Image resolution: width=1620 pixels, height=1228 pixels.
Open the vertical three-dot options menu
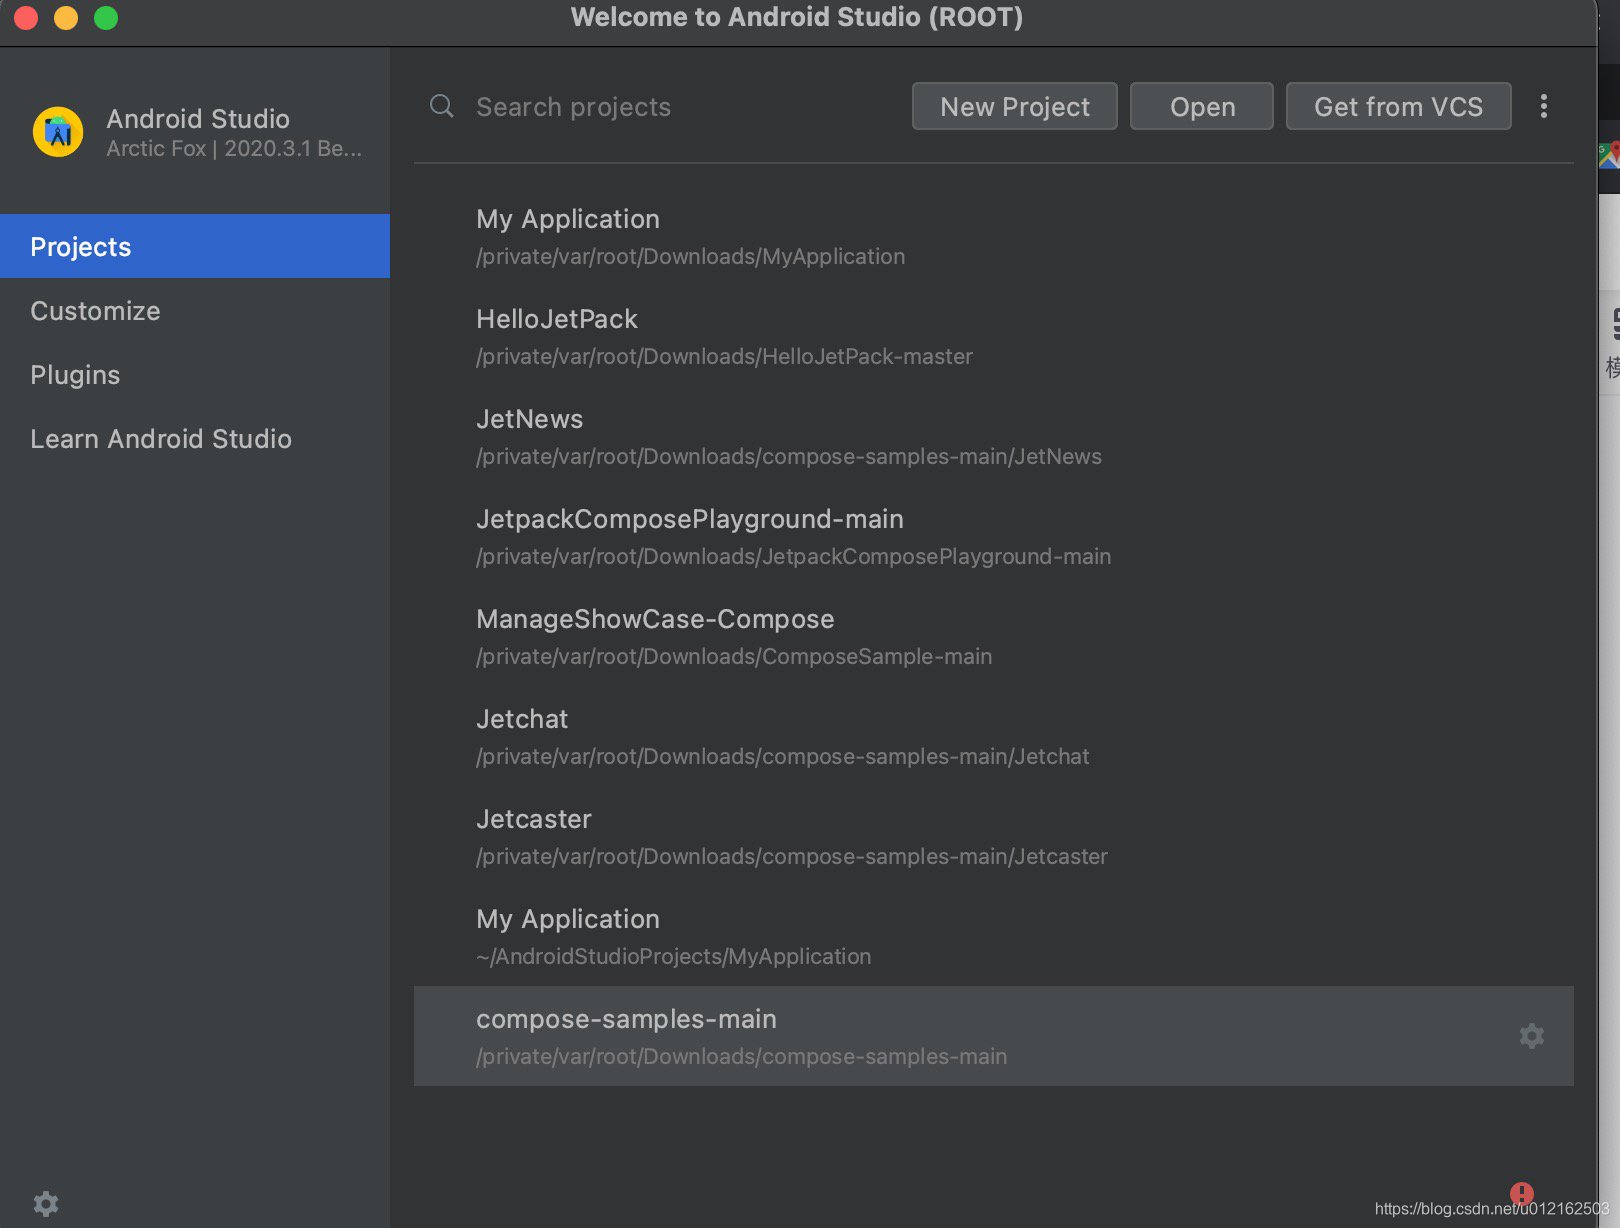1544,106
